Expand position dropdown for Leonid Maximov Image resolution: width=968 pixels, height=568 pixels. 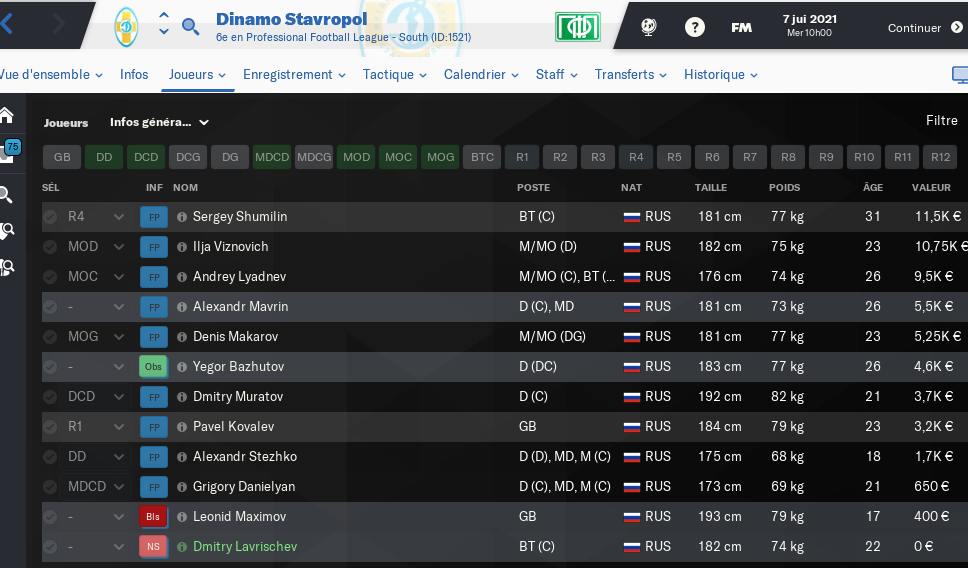click(119, 517)
